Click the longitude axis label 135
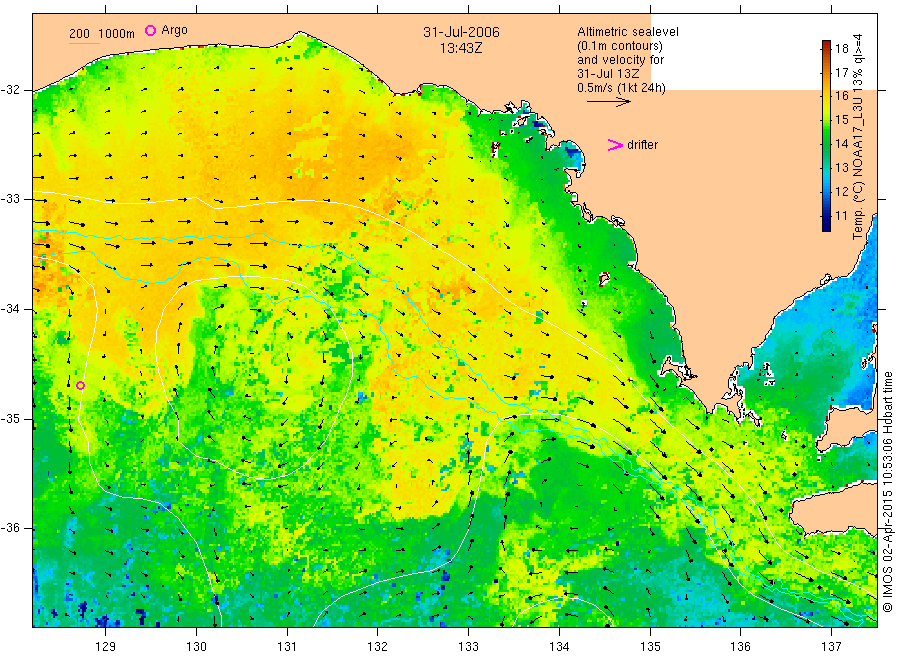 click(x=650, y=647)
